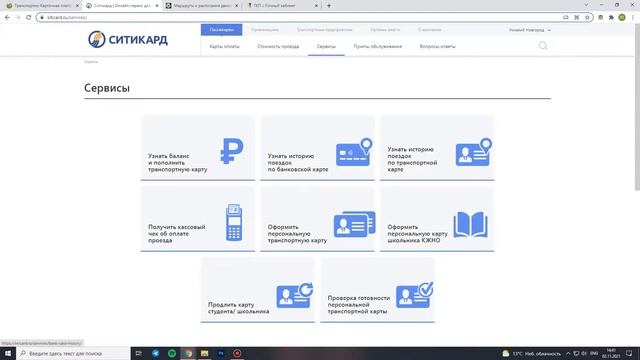
Task: Click the open book schoolchild card icon
Action: pyautogui.click(x=470, y=224)
